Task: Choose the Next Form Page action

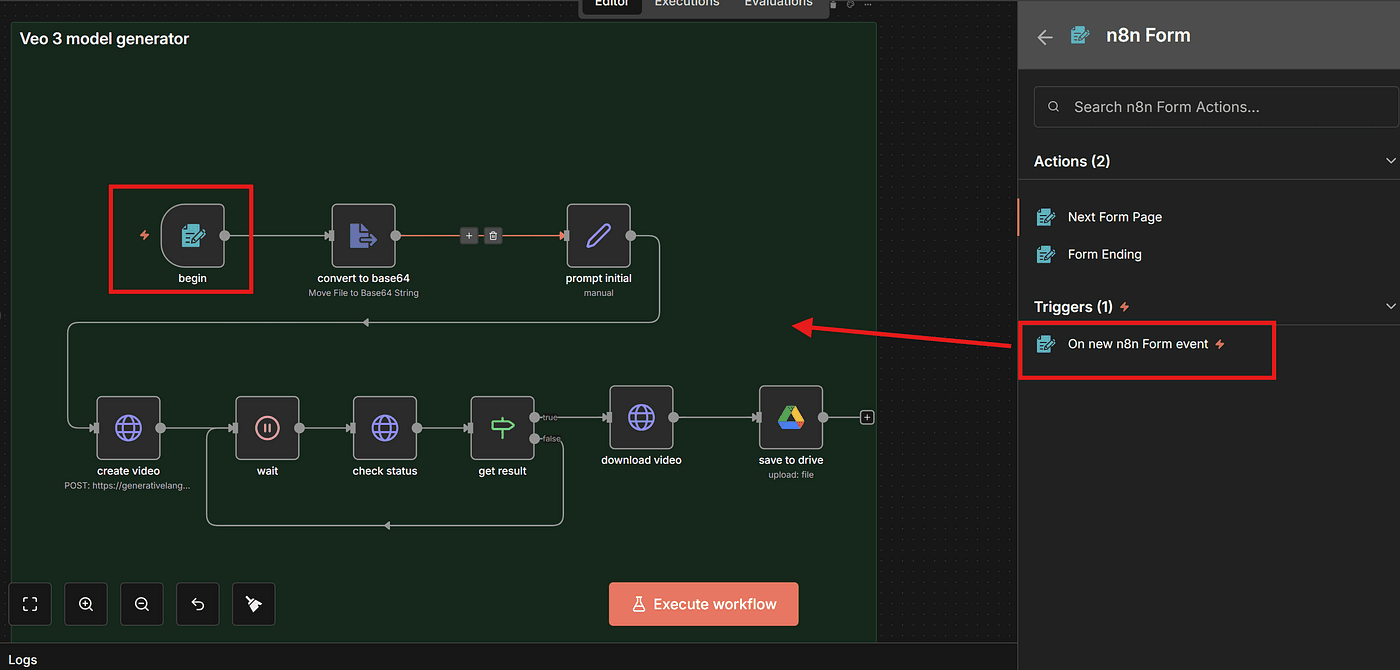Action: pyautogui.click(x=1114, y=217)
